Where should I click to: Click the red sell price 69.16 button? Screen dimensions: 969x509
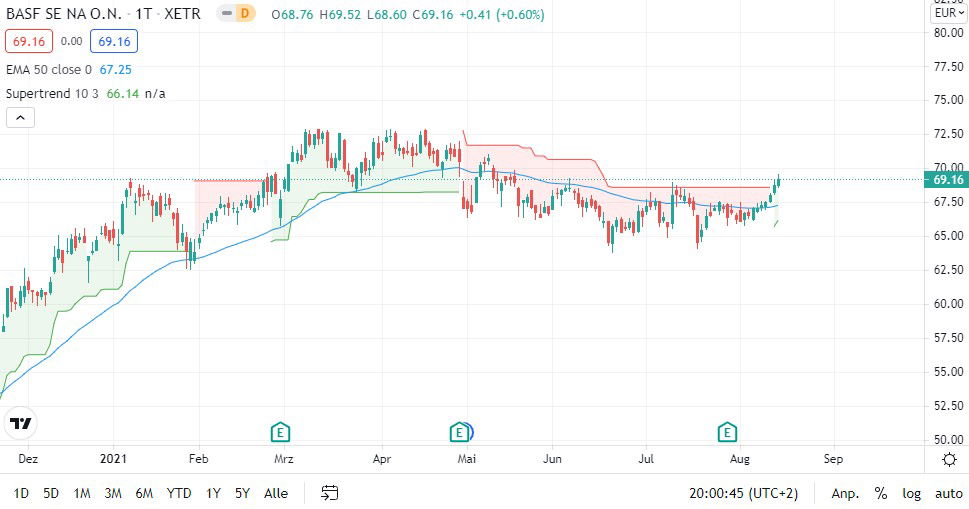26,41
